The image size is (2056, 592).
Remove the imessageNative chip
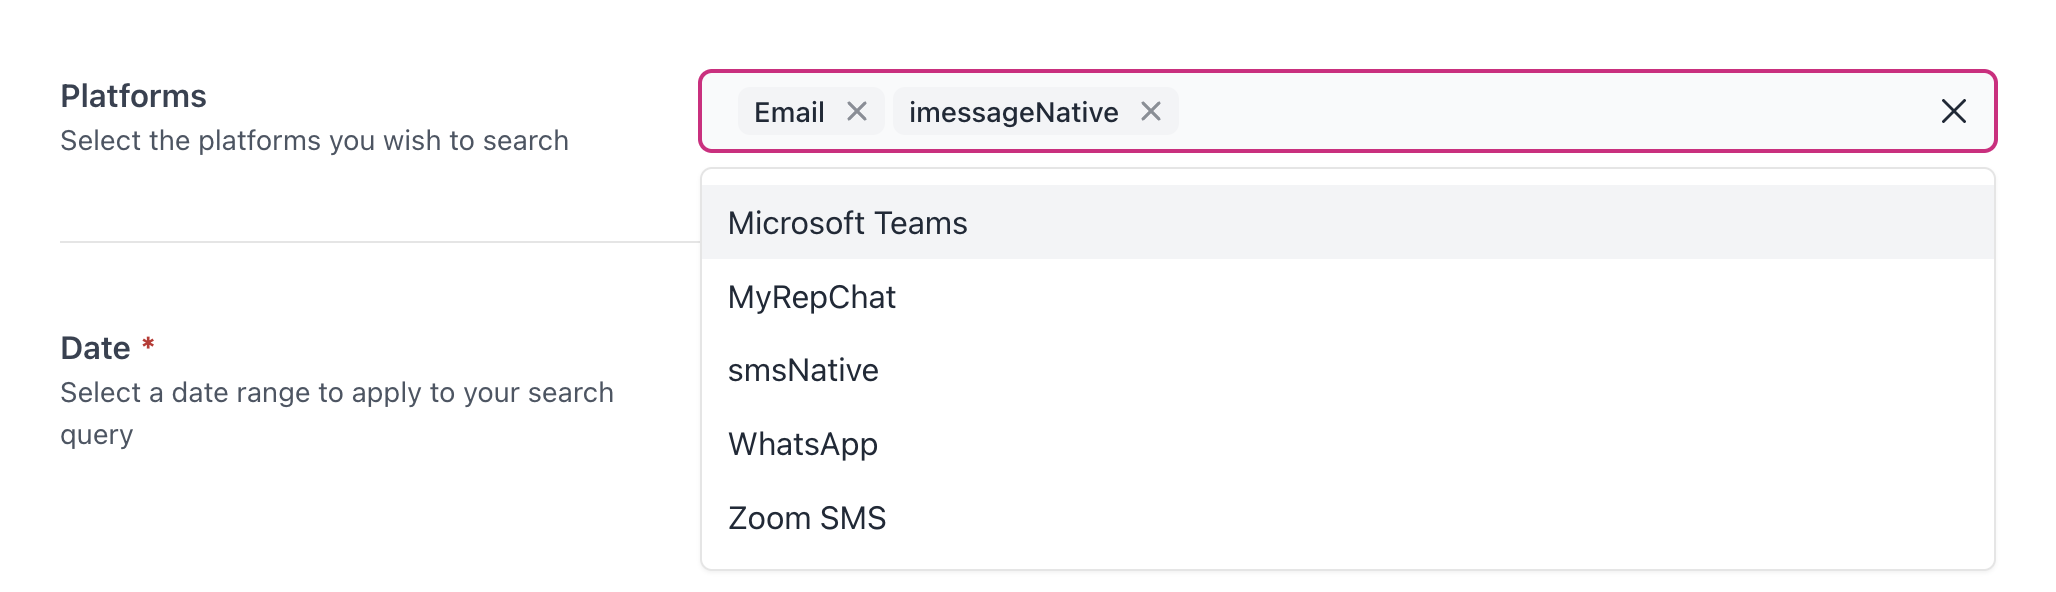point(1151,111)
